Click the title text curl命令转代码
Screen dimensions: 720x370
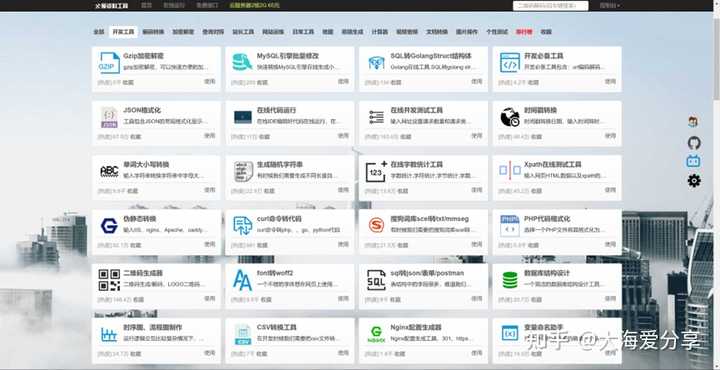pyautogui.click(x=279, y=219)
